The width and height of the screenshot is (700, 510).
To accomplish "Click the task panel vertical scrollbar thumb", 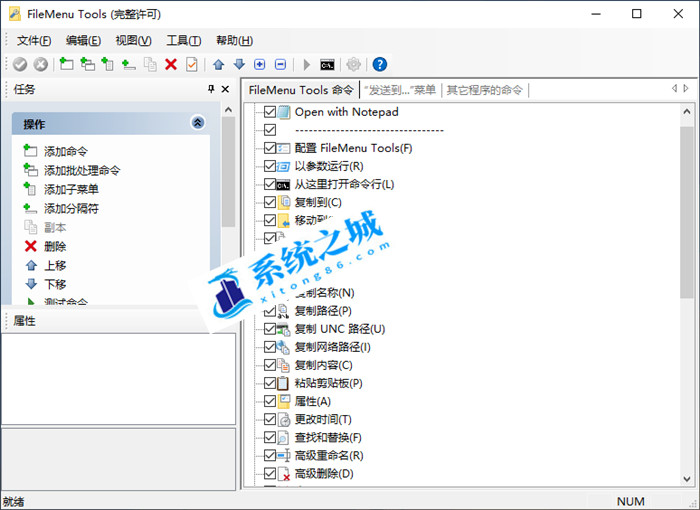I will tap(229, 172).
